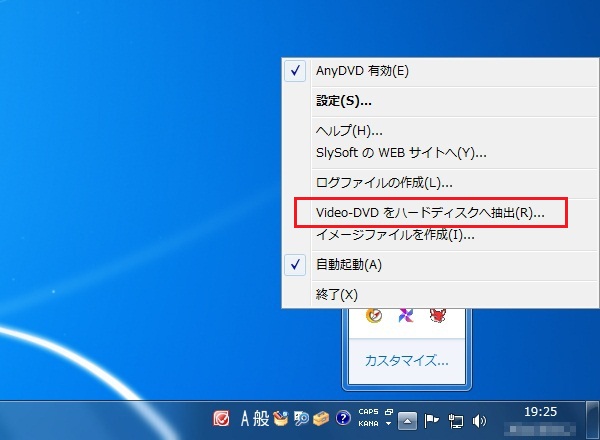The width and height of the screenshot is (600, 440).
Task: Click the orange compass tray popup icon
Action: click(374, 316)
